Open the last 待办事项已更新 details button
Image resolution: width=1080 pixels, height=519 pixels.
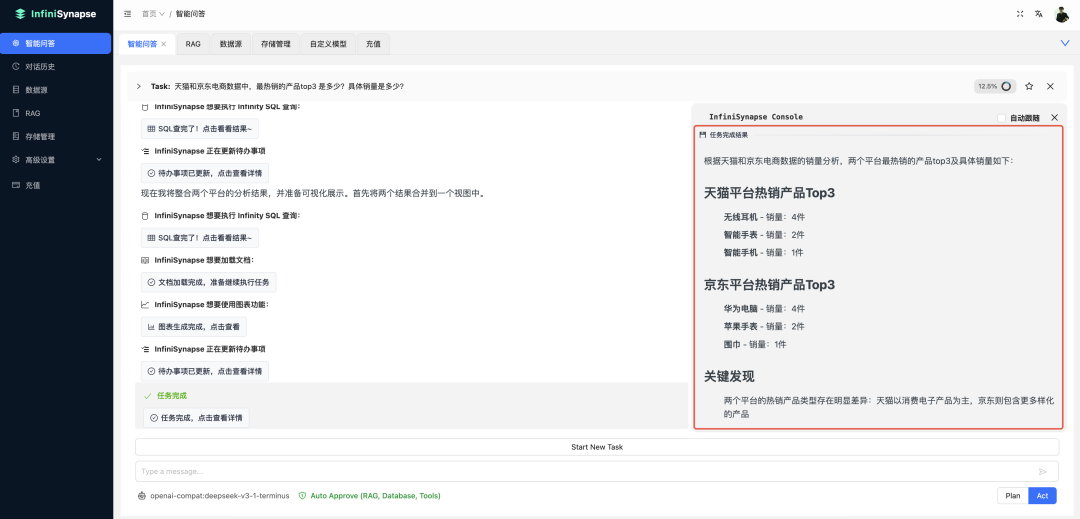pos(205,371)
